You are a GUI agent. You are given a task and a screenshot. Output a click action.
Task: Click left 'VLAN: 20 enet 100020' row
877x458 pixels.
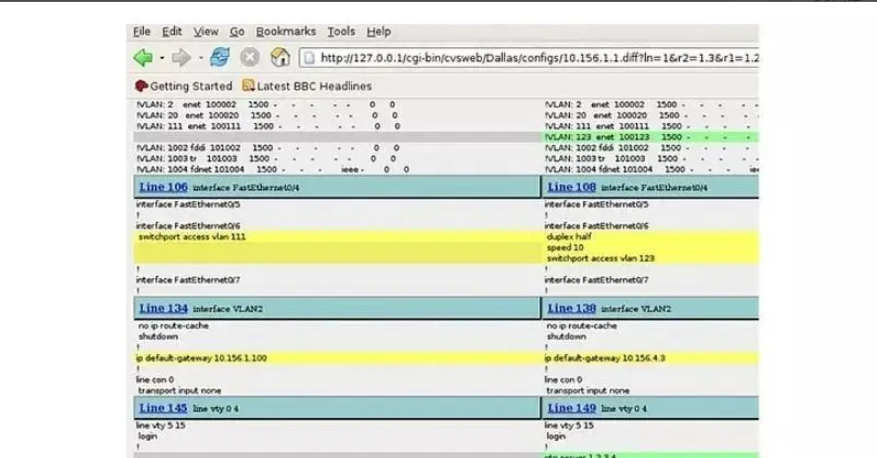[x=267, y=116]
